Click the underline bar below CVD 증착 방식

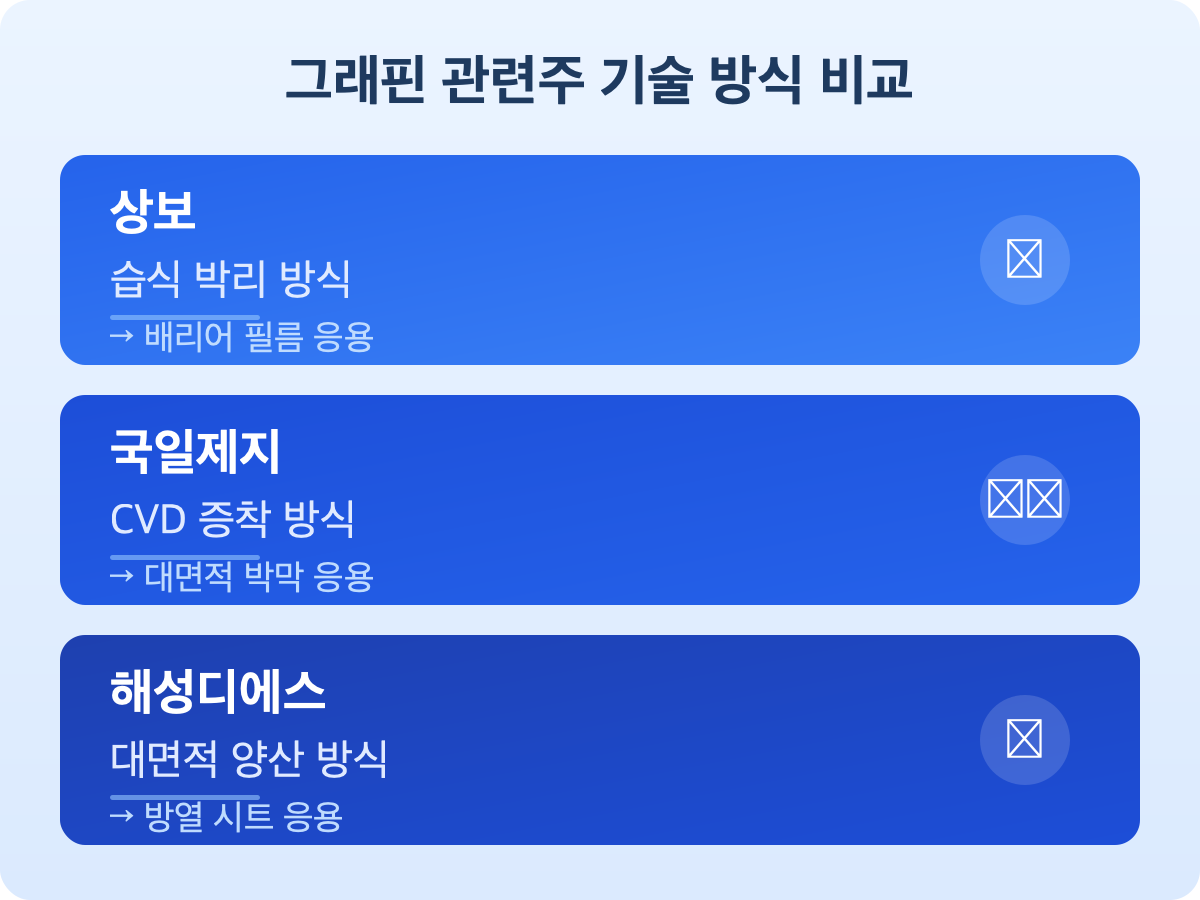tap(185, 556)
